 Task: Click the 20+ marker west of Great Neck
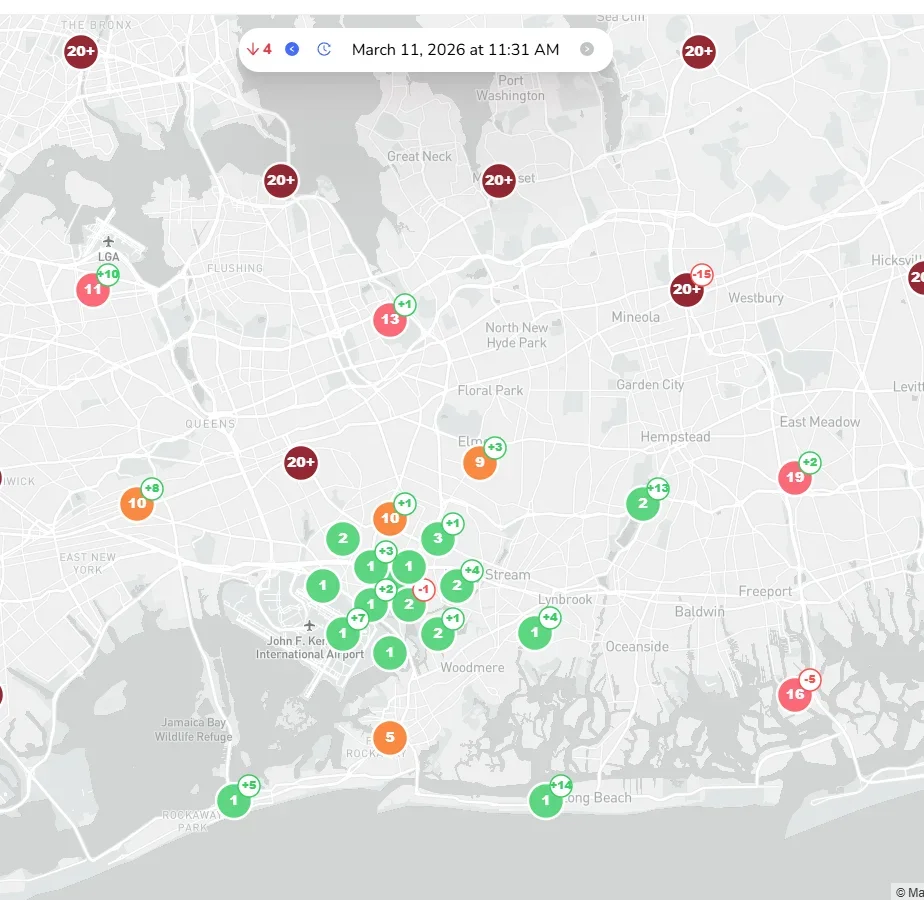[281, 180]
